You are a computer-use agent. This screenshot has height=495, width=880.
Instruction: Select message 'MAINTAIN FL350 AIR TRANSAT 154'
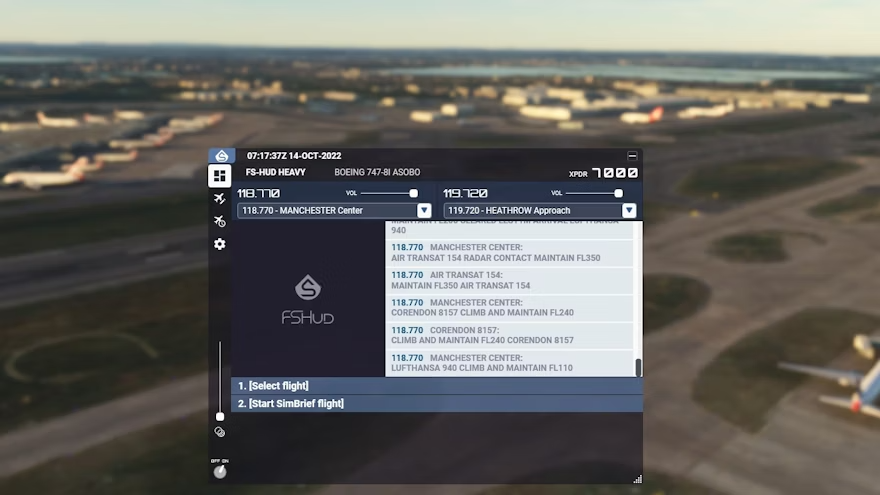[x=510, y=280]
